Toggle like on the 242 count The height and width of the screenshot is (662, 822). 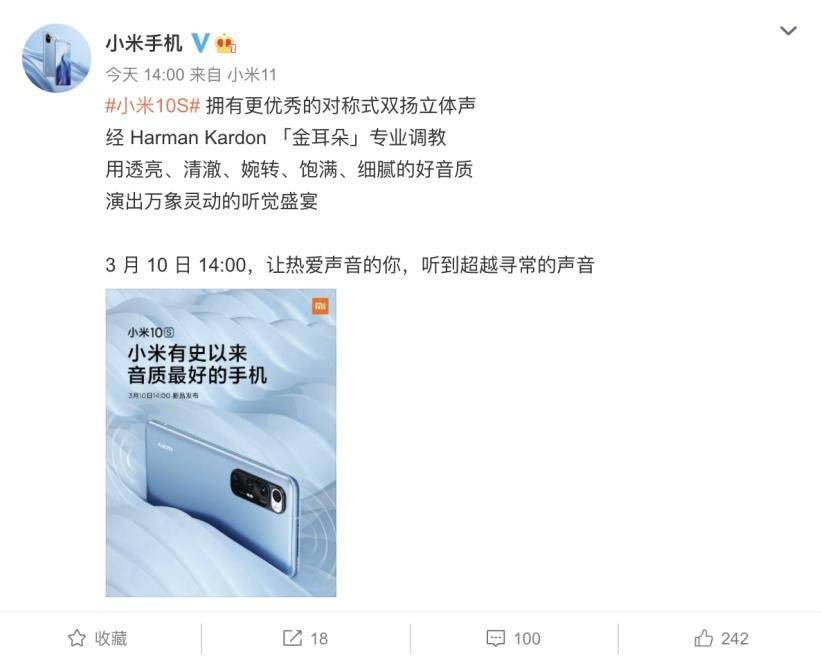pyautogui.click(x=734, y=638)
